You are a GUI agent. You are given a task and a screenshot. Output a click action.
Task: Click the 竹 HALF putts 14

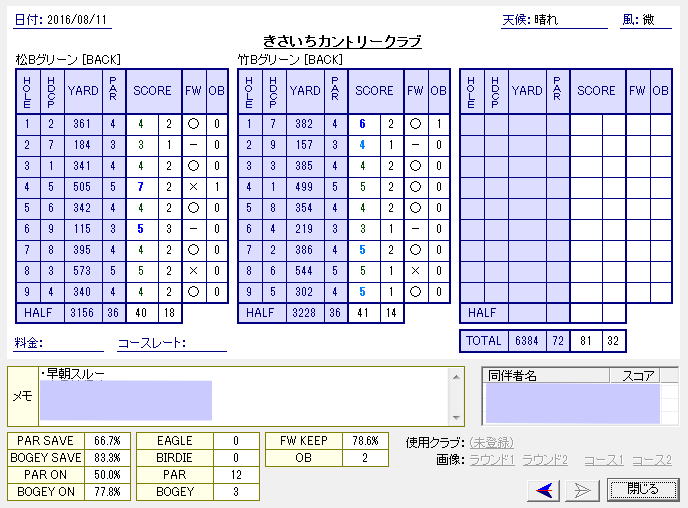click(x=391, y=313)
